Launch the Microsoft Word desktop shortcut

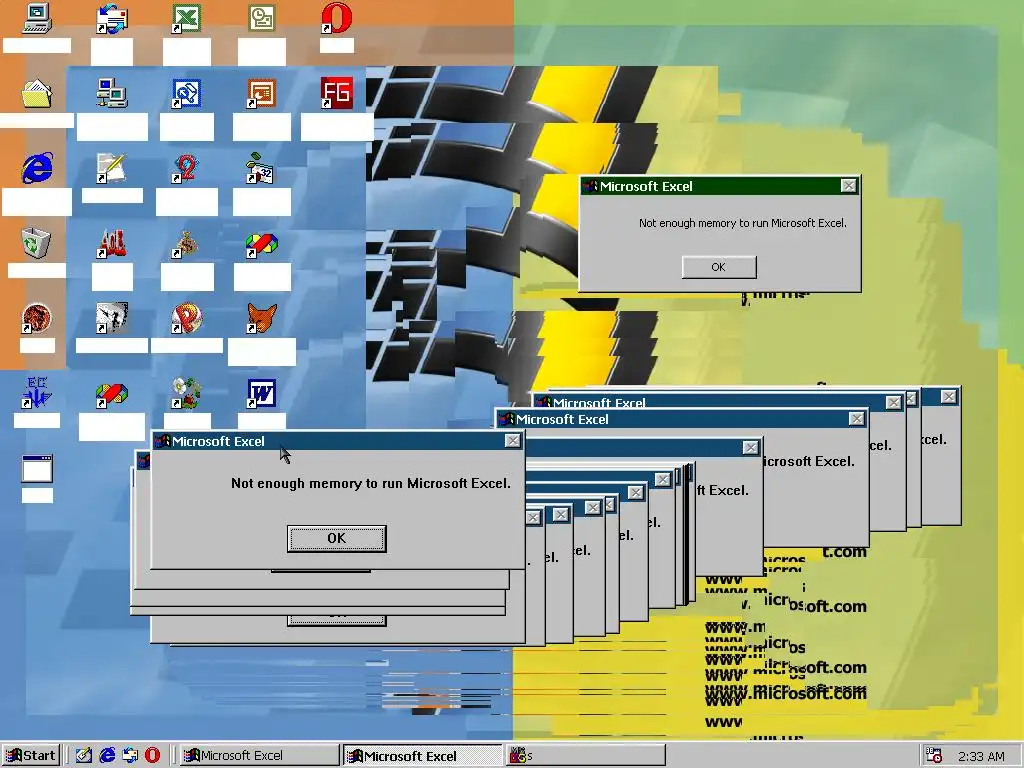pos(261,394)
